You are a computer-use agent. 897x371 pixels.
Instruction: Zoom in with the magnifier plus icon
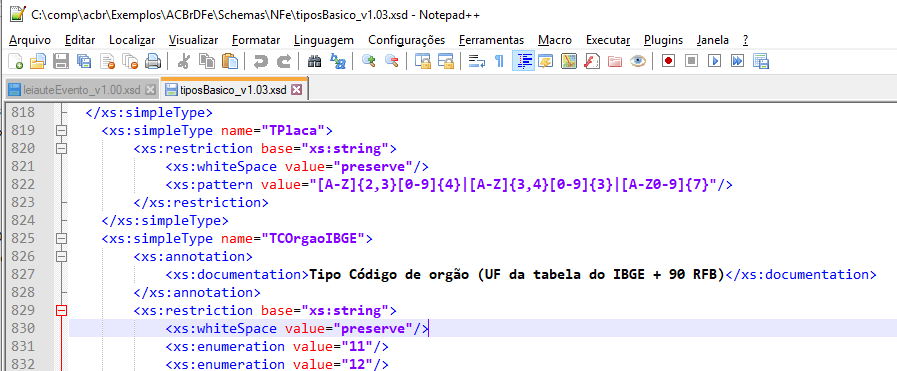pos(368,61)
